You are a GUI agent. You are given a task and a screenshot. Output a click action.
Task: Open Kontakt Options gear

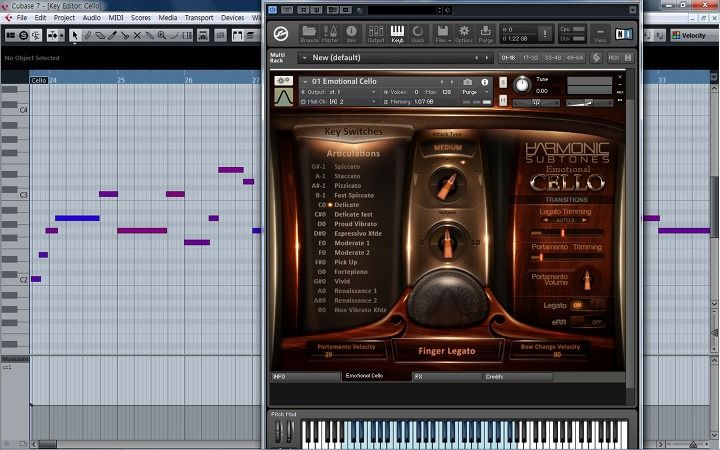coord(464,34)
